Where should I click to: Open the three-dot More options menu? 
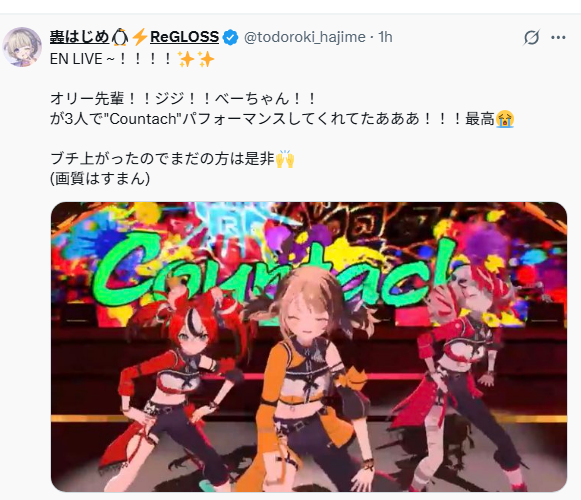tap(558, 37)
